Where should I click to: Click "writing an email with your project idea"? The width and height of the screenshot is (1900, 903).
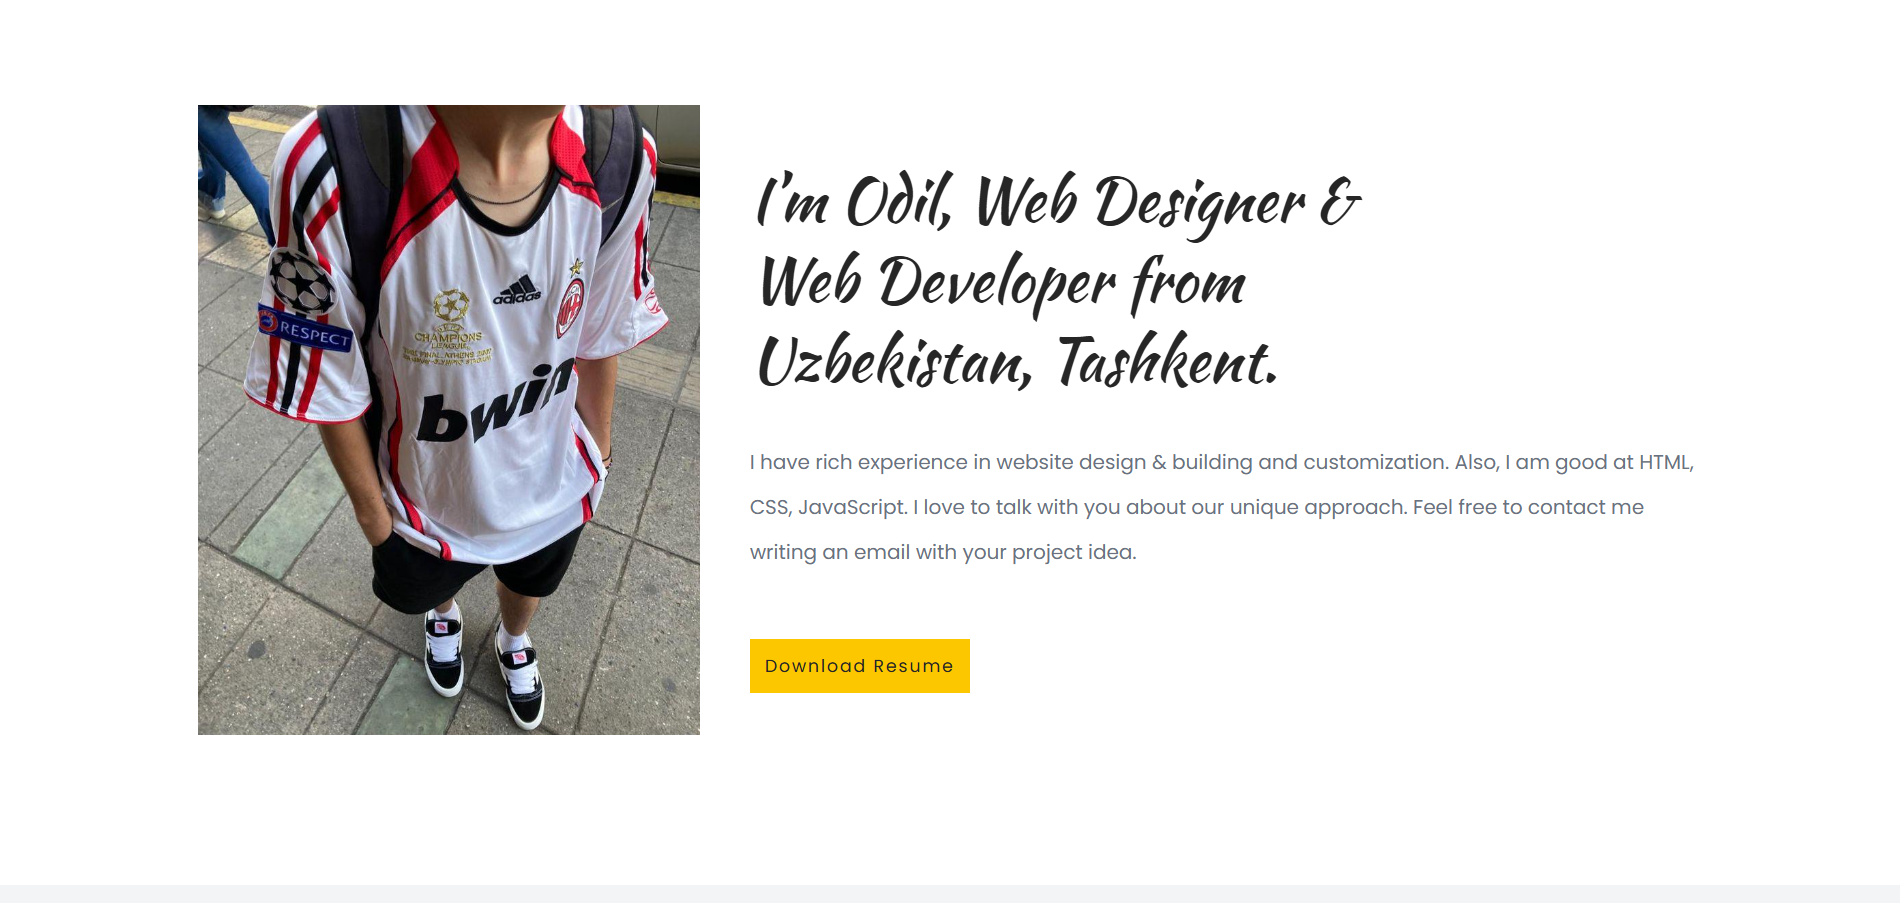(x=943, y=552)
